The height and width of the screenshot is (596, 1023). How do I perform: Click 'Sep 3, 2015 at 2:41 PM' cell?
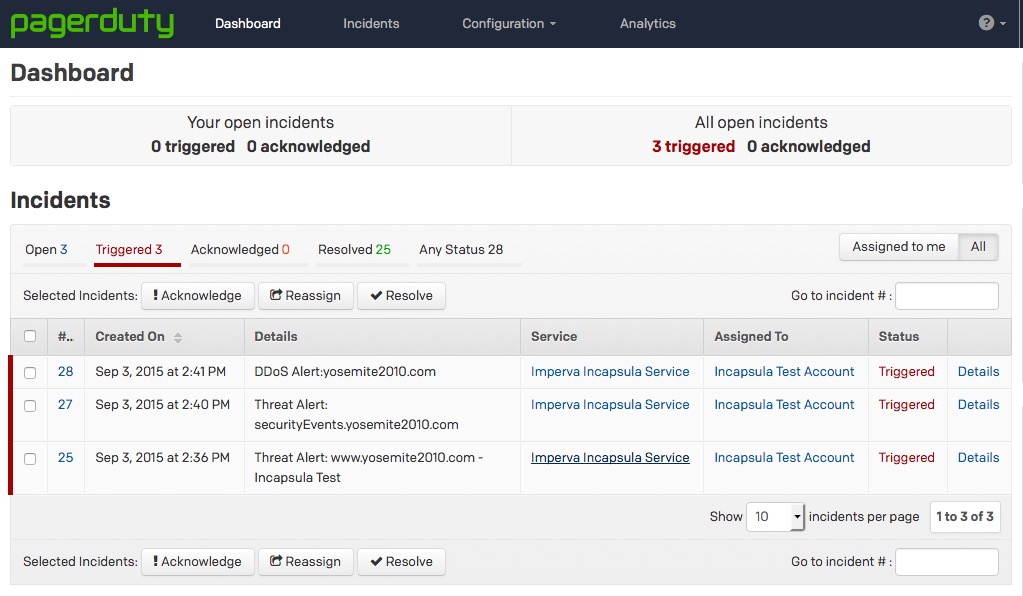tap(160, 372)
